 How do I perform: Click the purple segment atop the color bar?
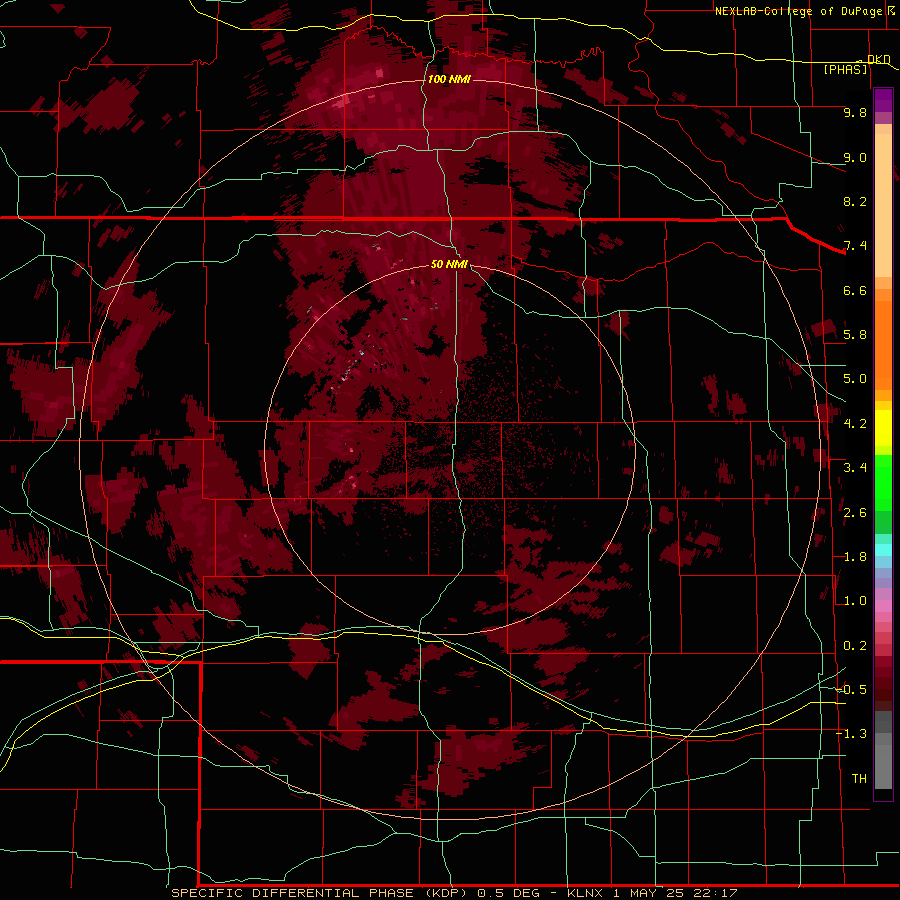(x=883, y=100)
